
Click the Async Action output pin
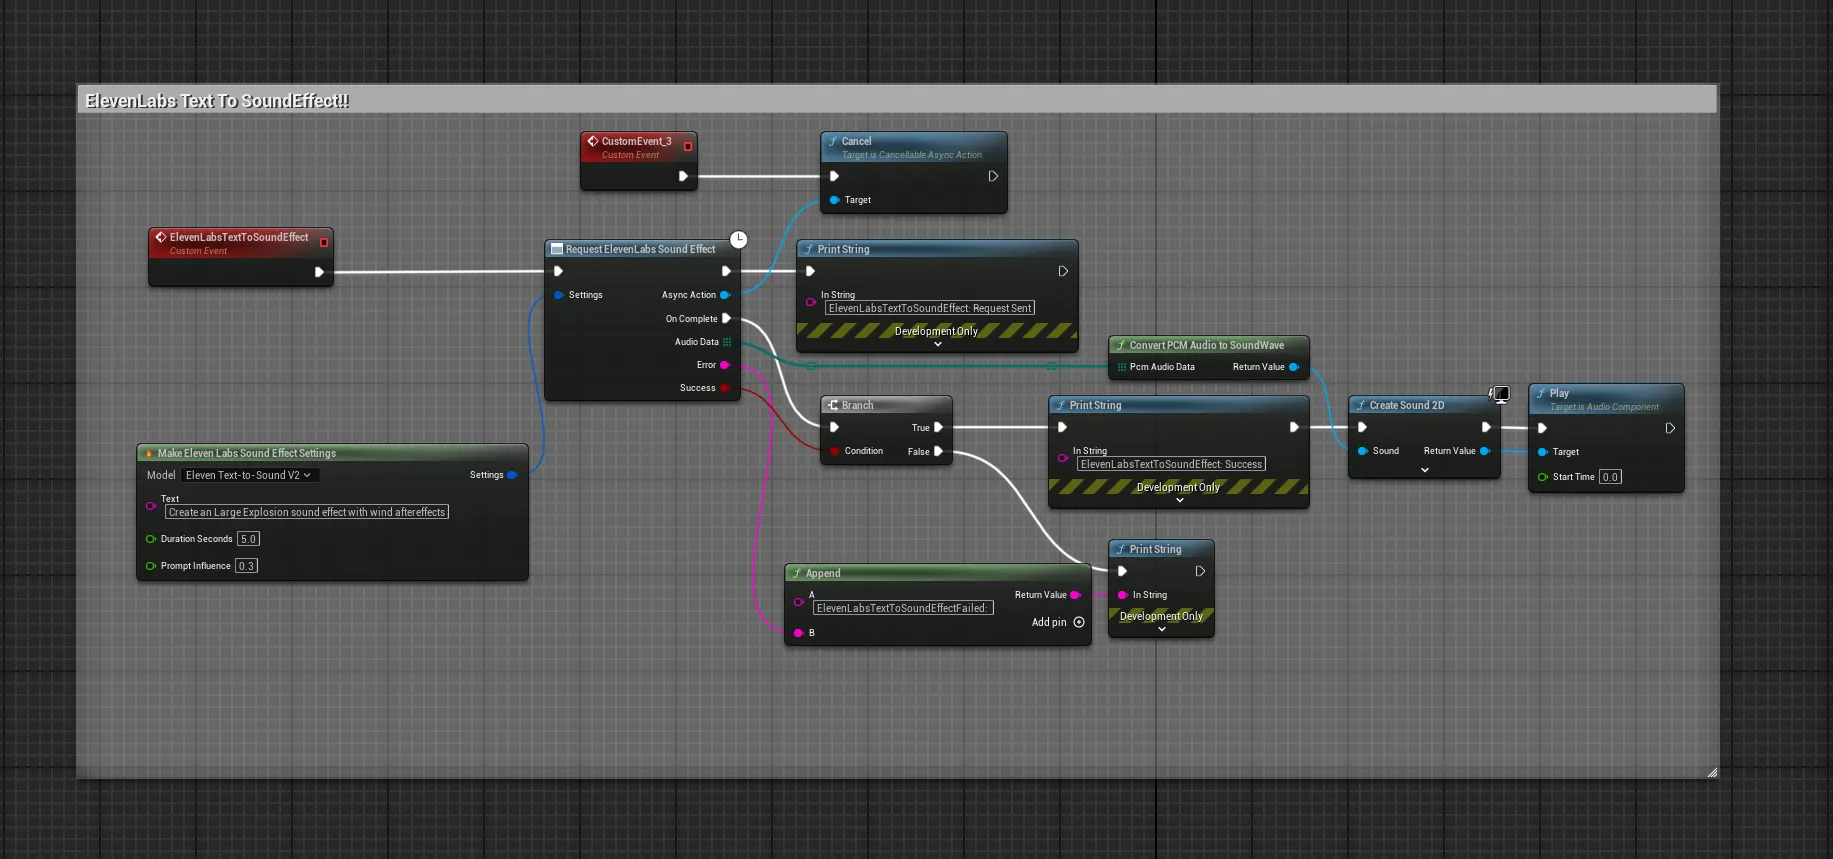tap(725, 295)
